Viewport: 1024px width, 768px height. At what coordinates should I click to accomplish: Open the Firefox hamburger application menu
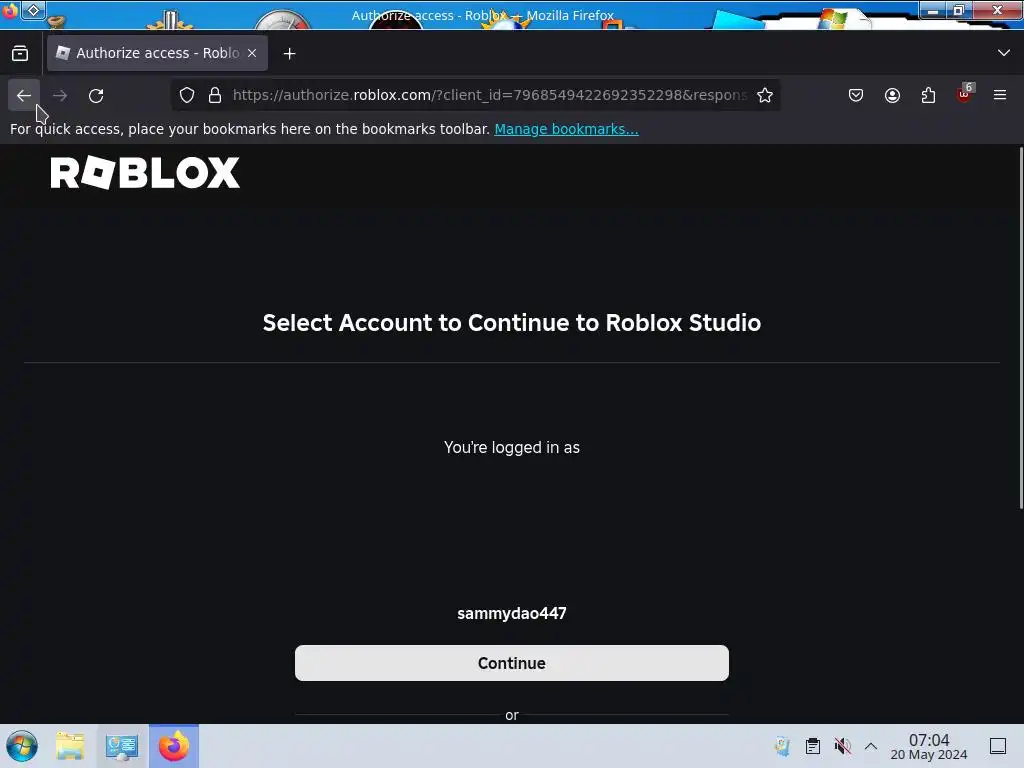[x=1000, y=95]
